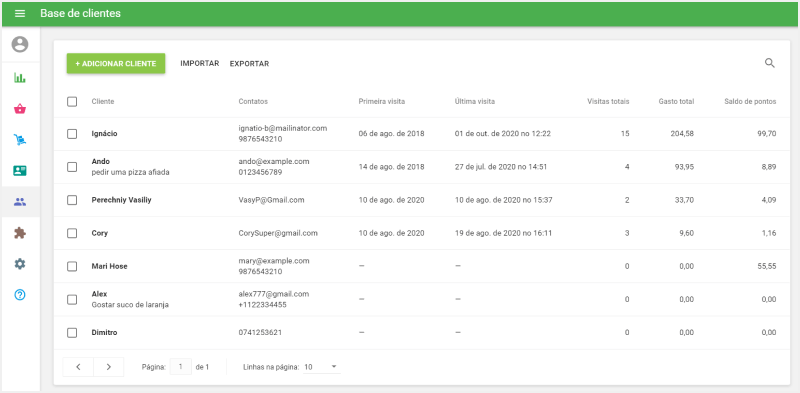The image size is (800, 393).
Task: Sort by the Cliente column header
Action: pos(103,102)
